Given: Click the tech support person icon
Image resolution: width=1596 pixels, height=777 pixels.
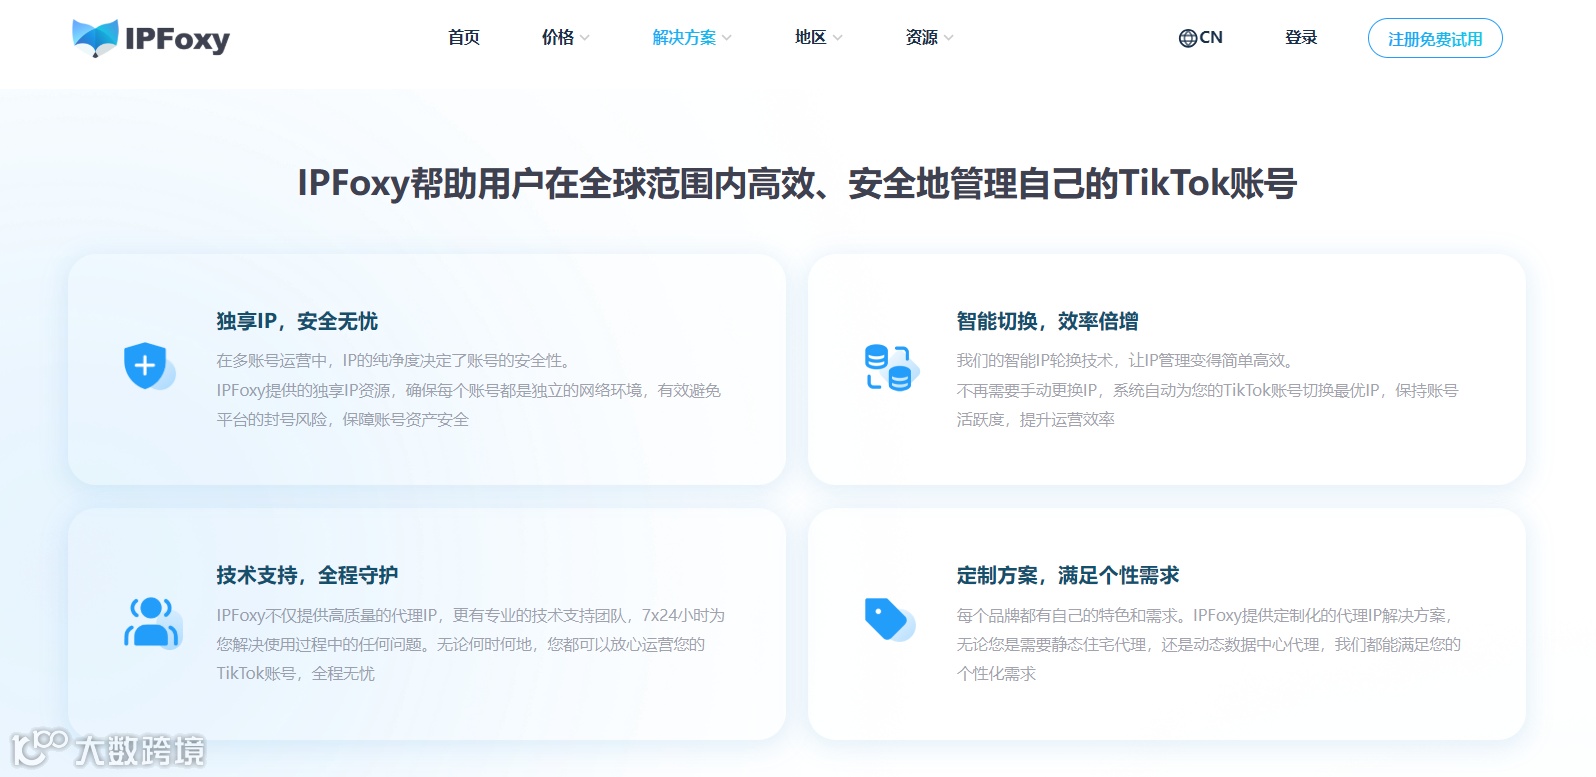Looking at the screenshot, I should click(152, 623).
